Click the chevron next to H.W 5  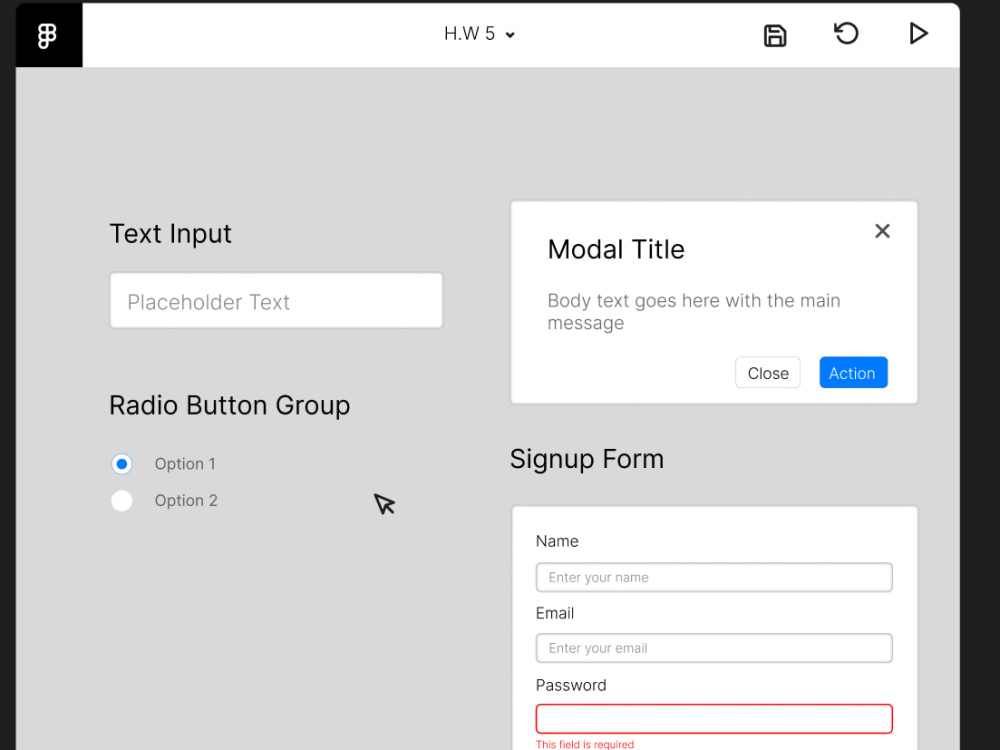[x=510, y=35]
